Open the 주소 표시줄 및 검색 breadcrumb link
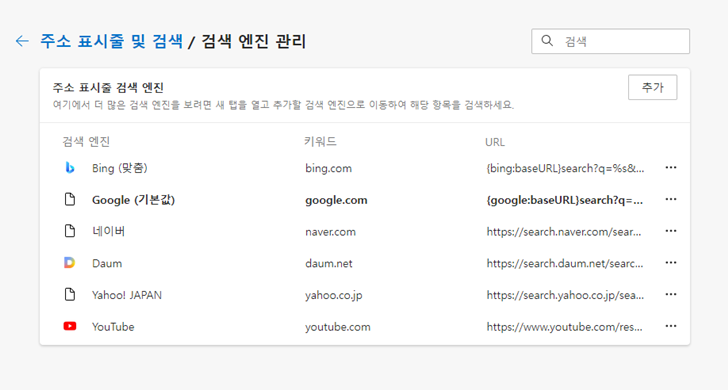This screenshot has width=728, height=390. [x=111, y=41]
